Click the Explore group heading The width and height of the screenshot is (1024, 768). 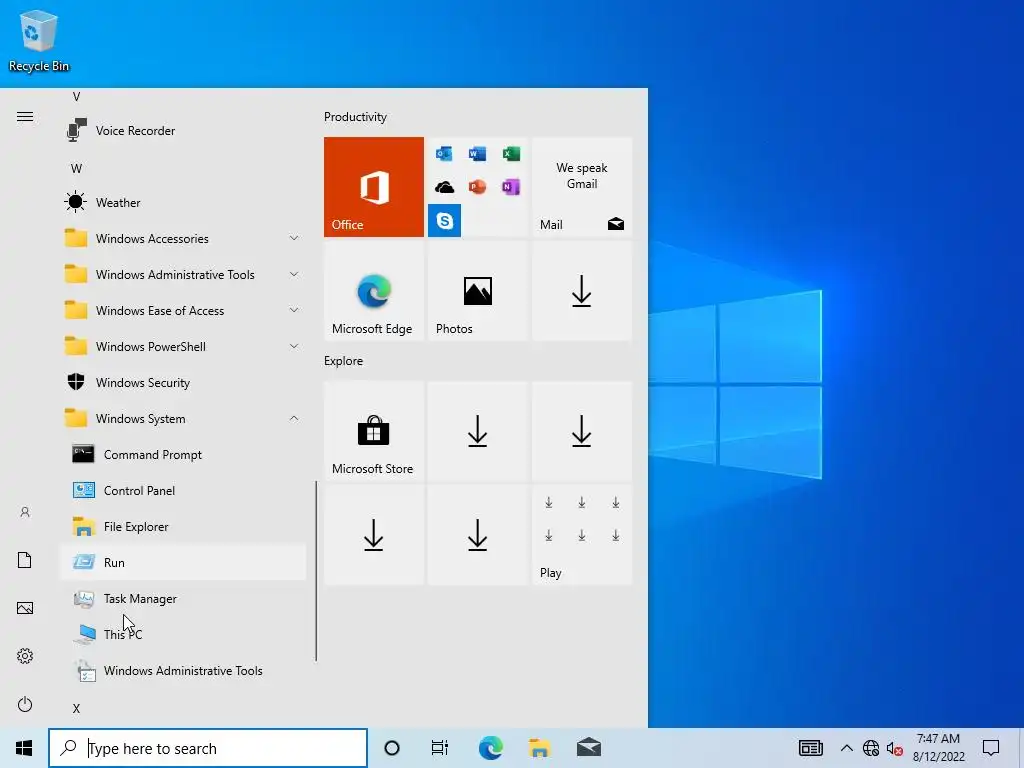point(344,361)
